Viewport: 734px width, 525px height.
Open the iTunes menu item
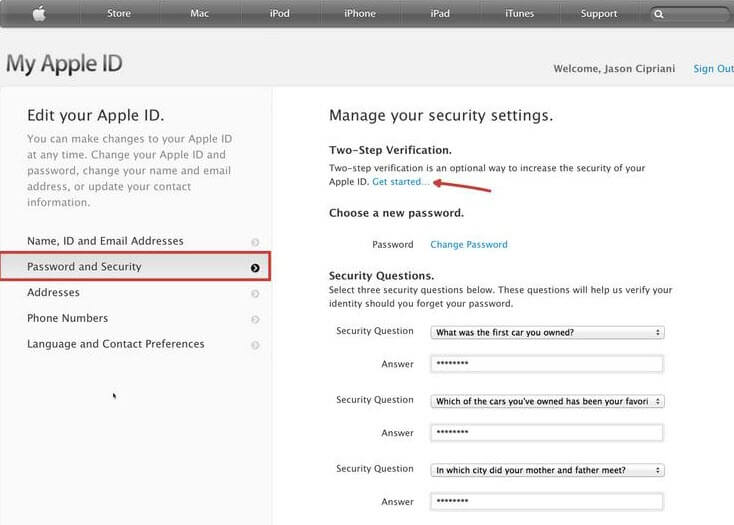[x=520, y=14]
